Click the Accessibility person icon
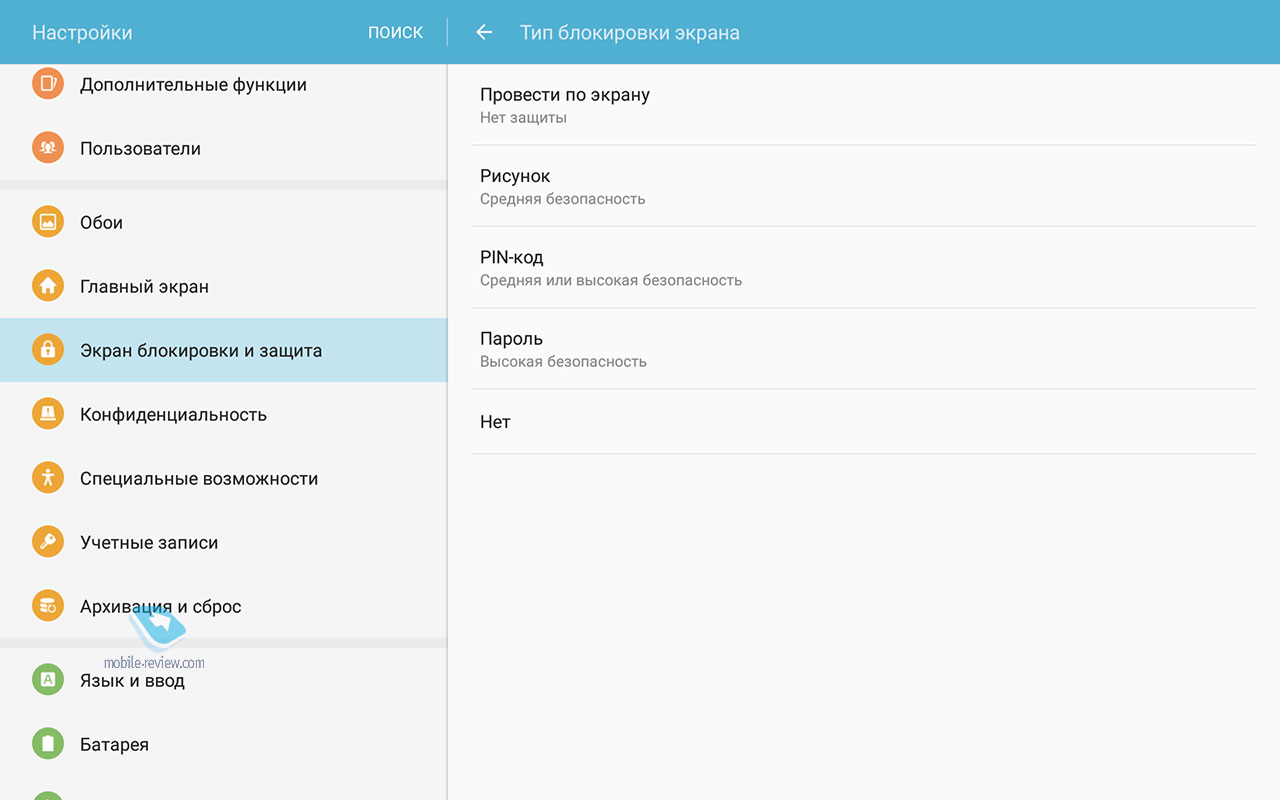Image resolution: width=1280 pixels, height=800 pixels. (x=47, y=478)
